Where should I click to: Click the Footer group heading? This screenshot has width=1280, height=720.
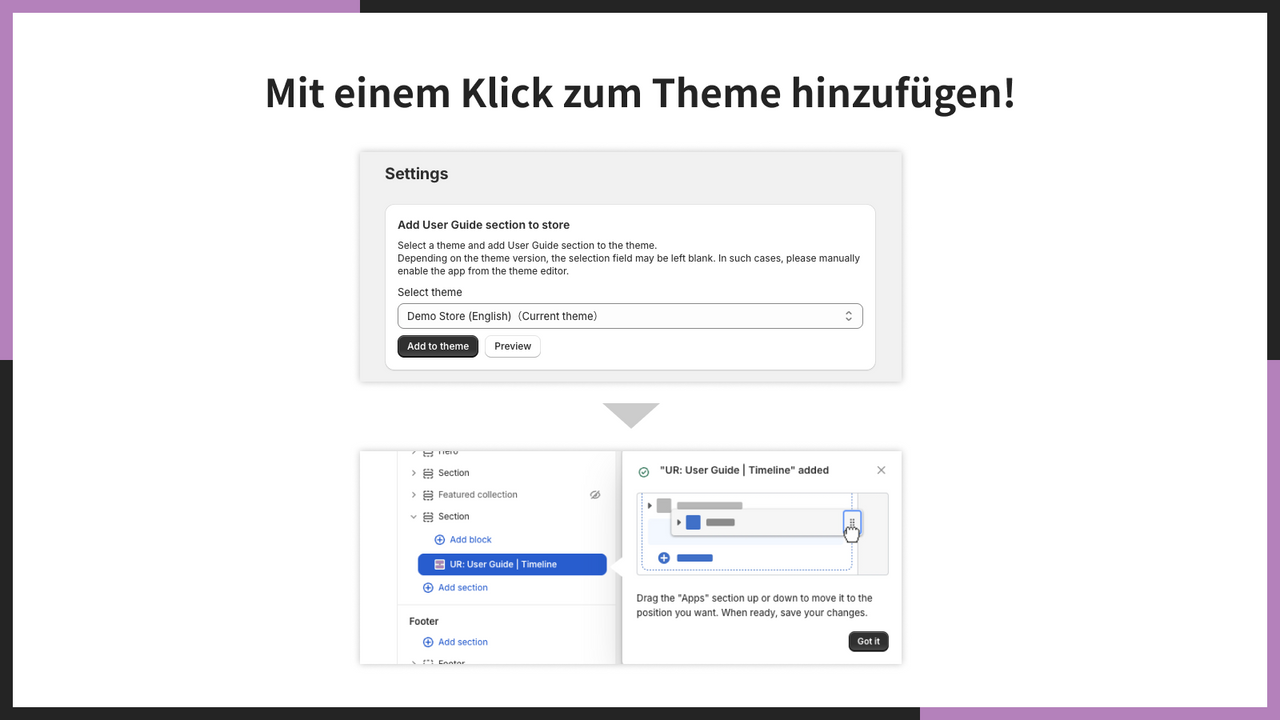coord(424,621)
